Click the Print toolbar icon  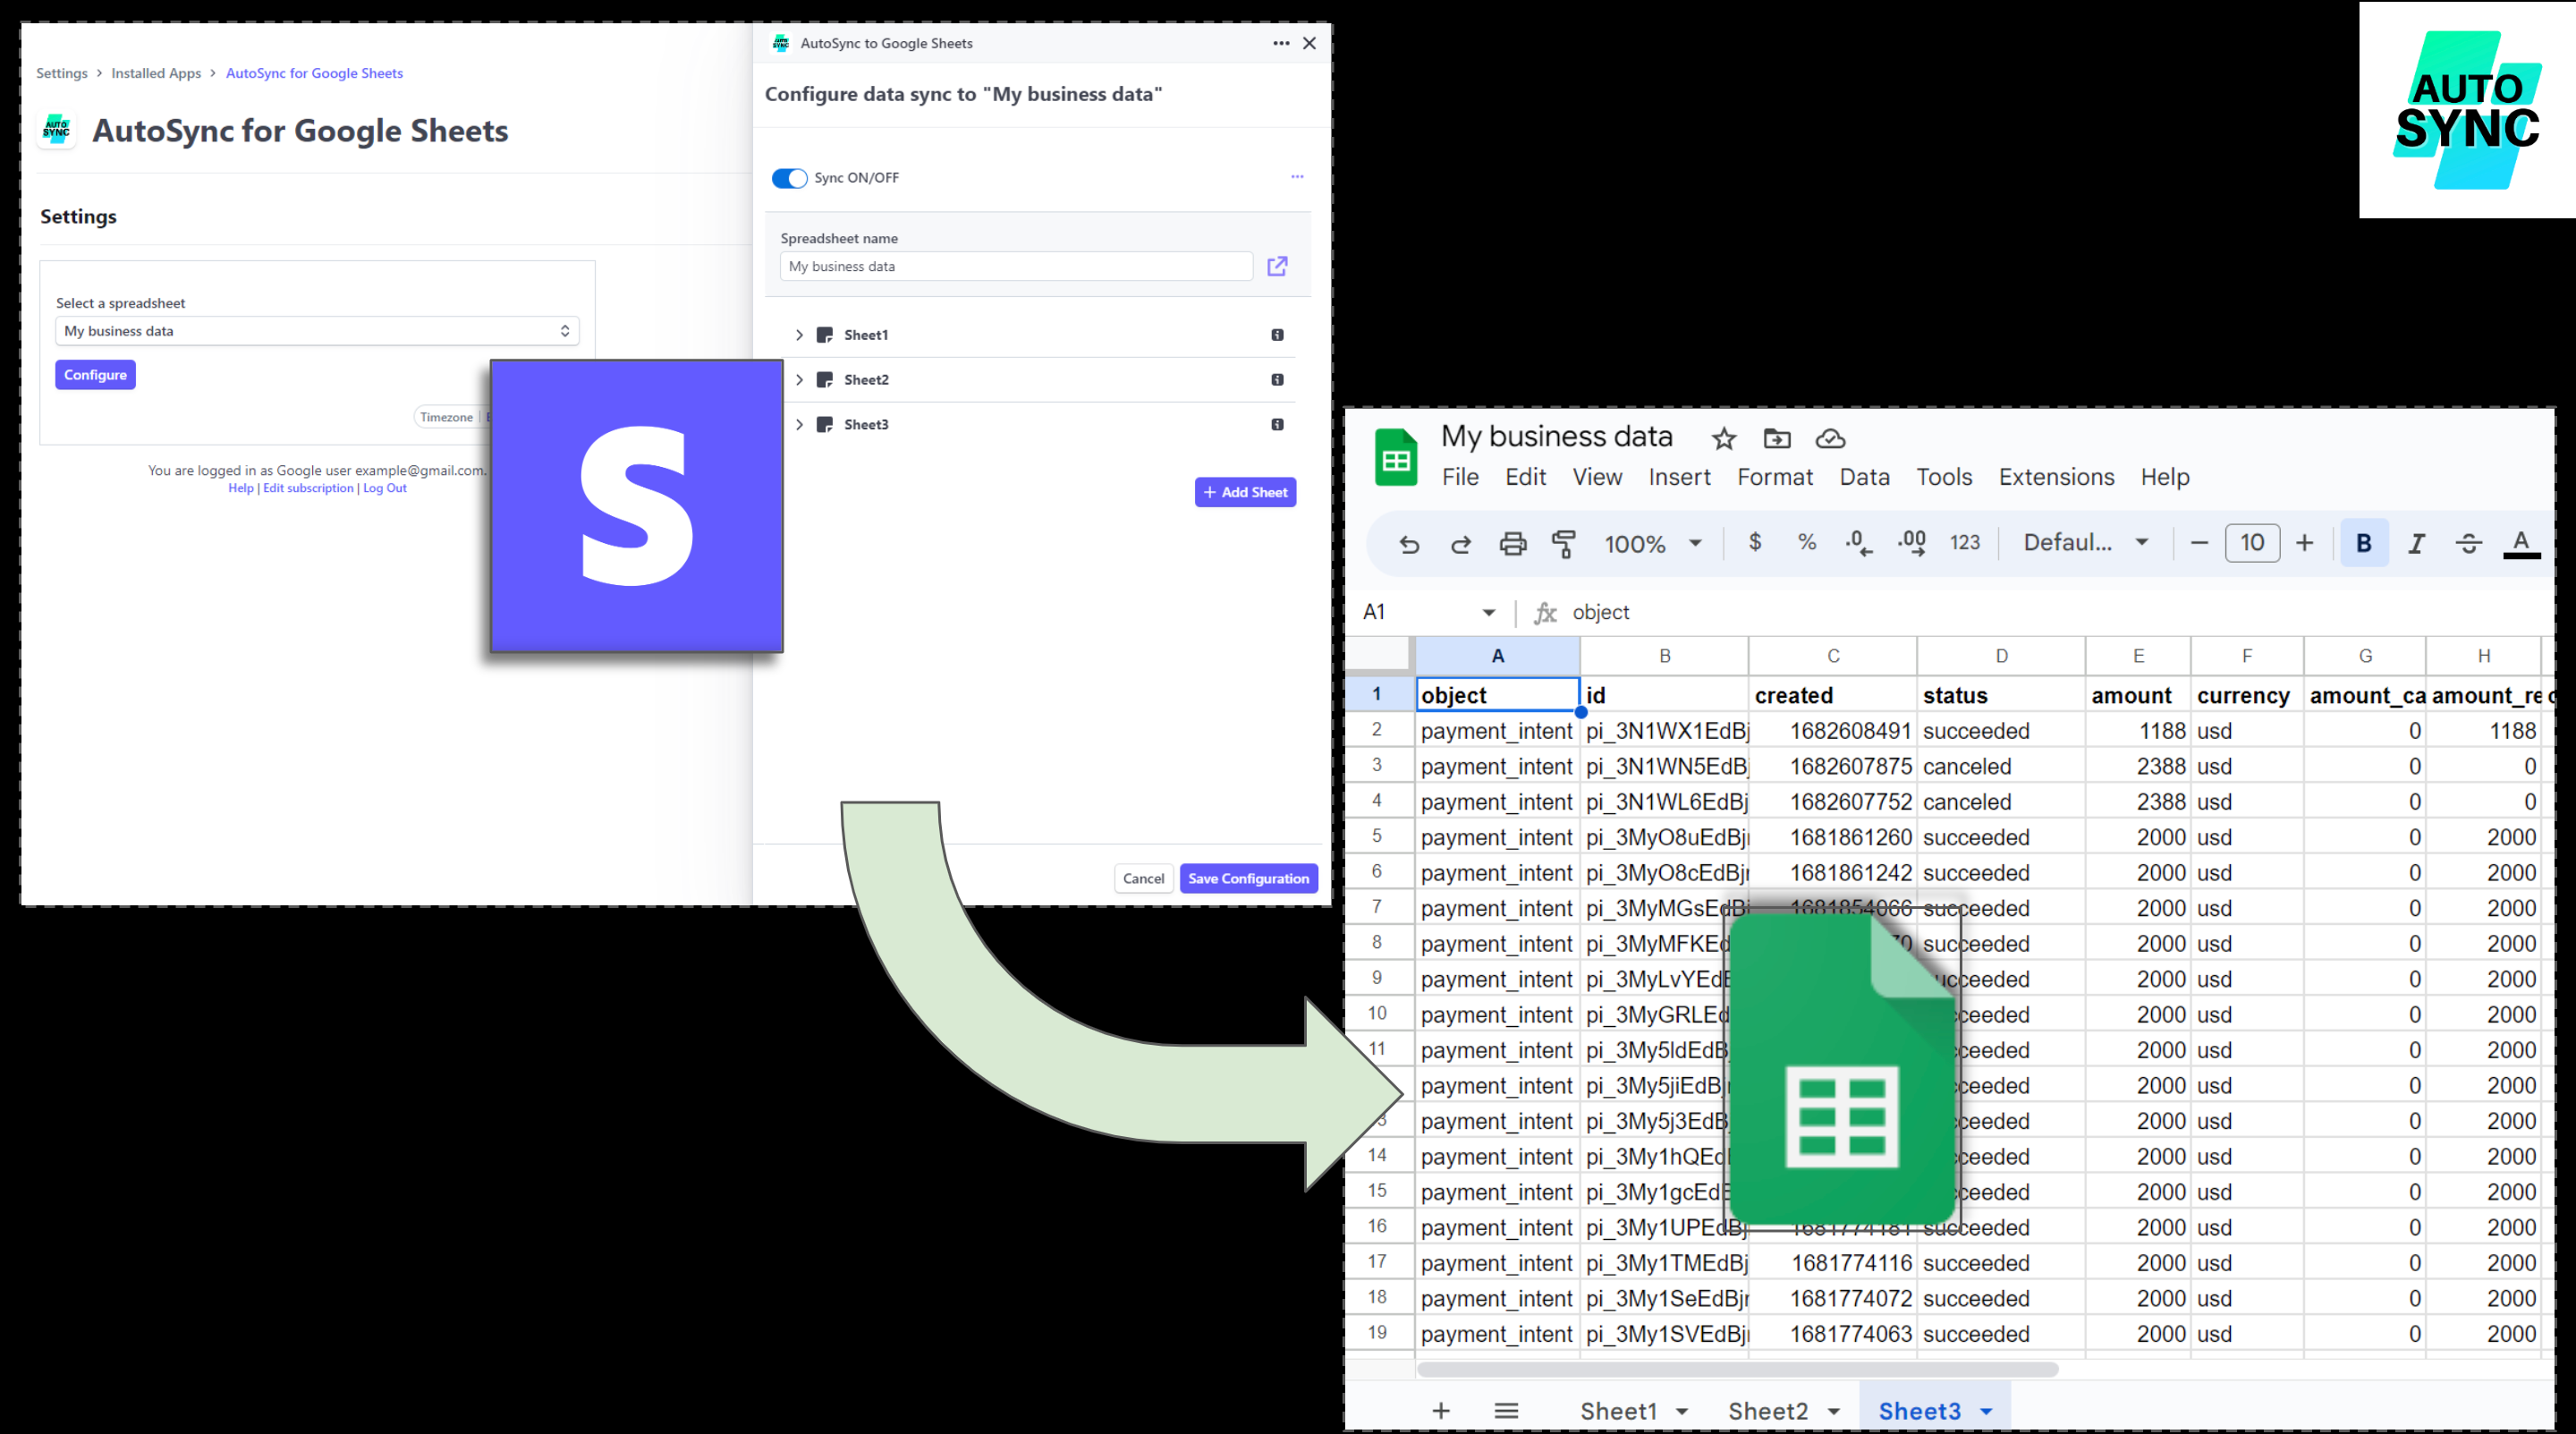pos(1513,544)
